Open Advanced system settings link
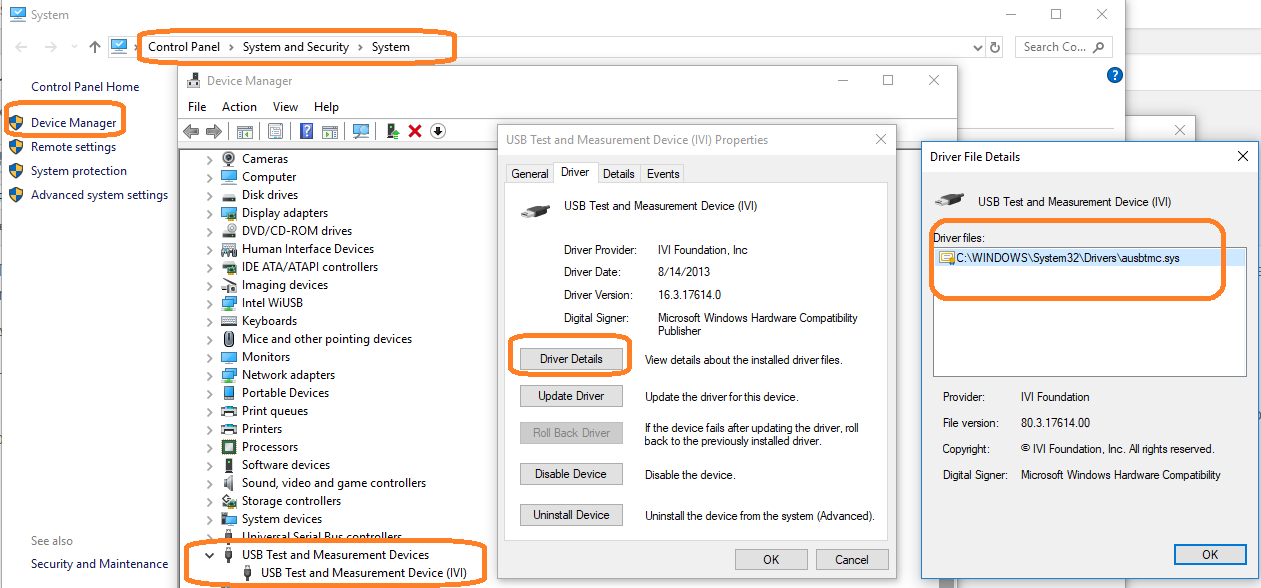 pyautogui.click(x=99, y=195)
